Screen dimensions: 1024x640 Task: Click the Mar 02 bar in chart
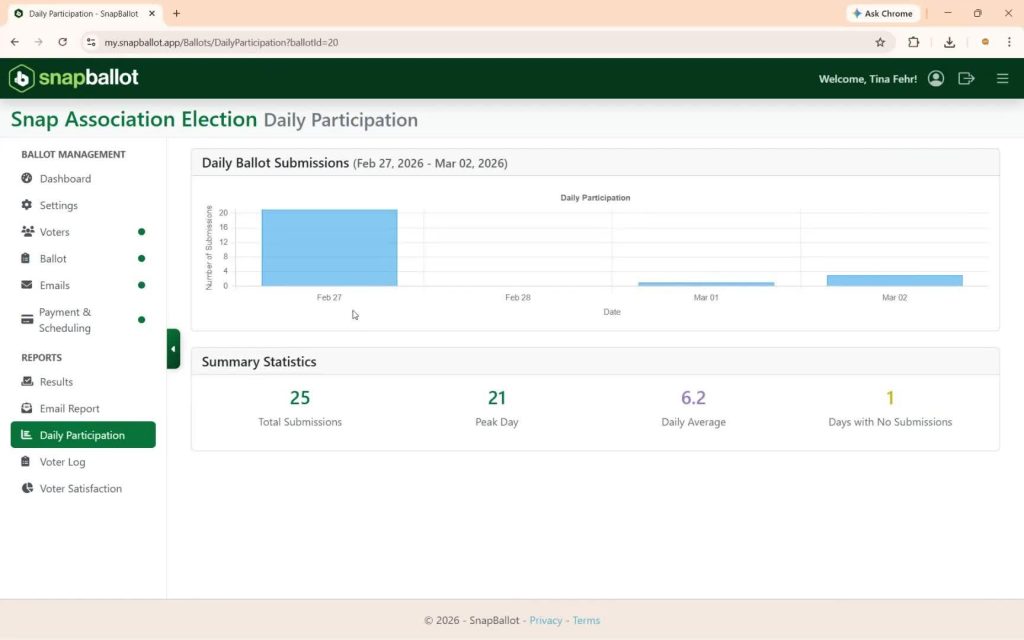tap(894, 280)
